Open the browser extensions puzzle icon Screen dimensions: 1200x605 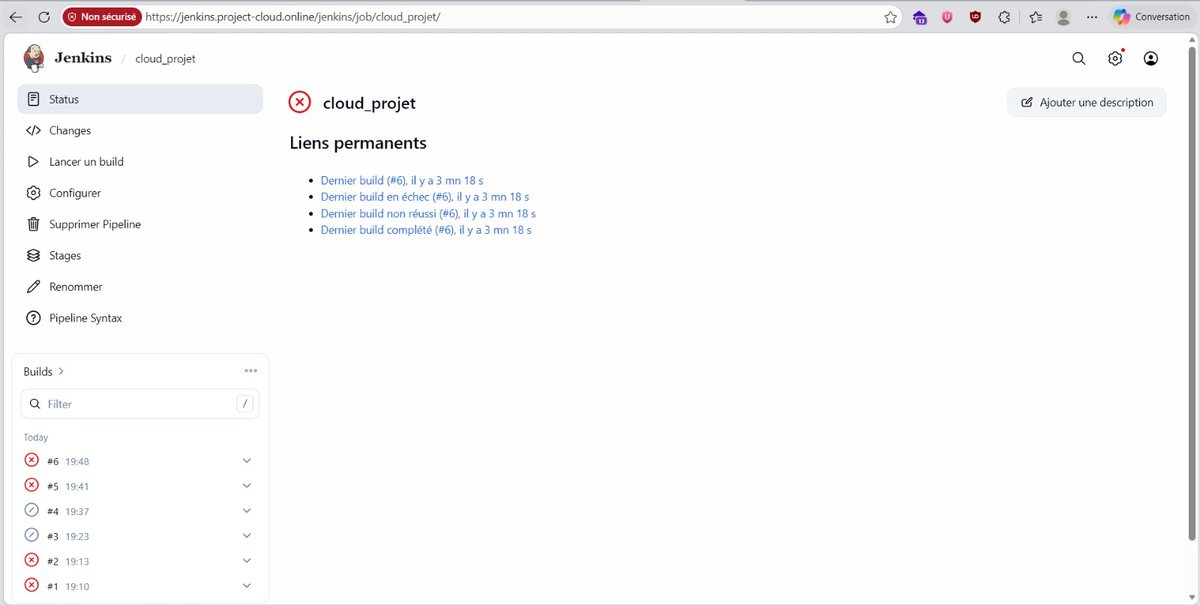point(1005,17)
